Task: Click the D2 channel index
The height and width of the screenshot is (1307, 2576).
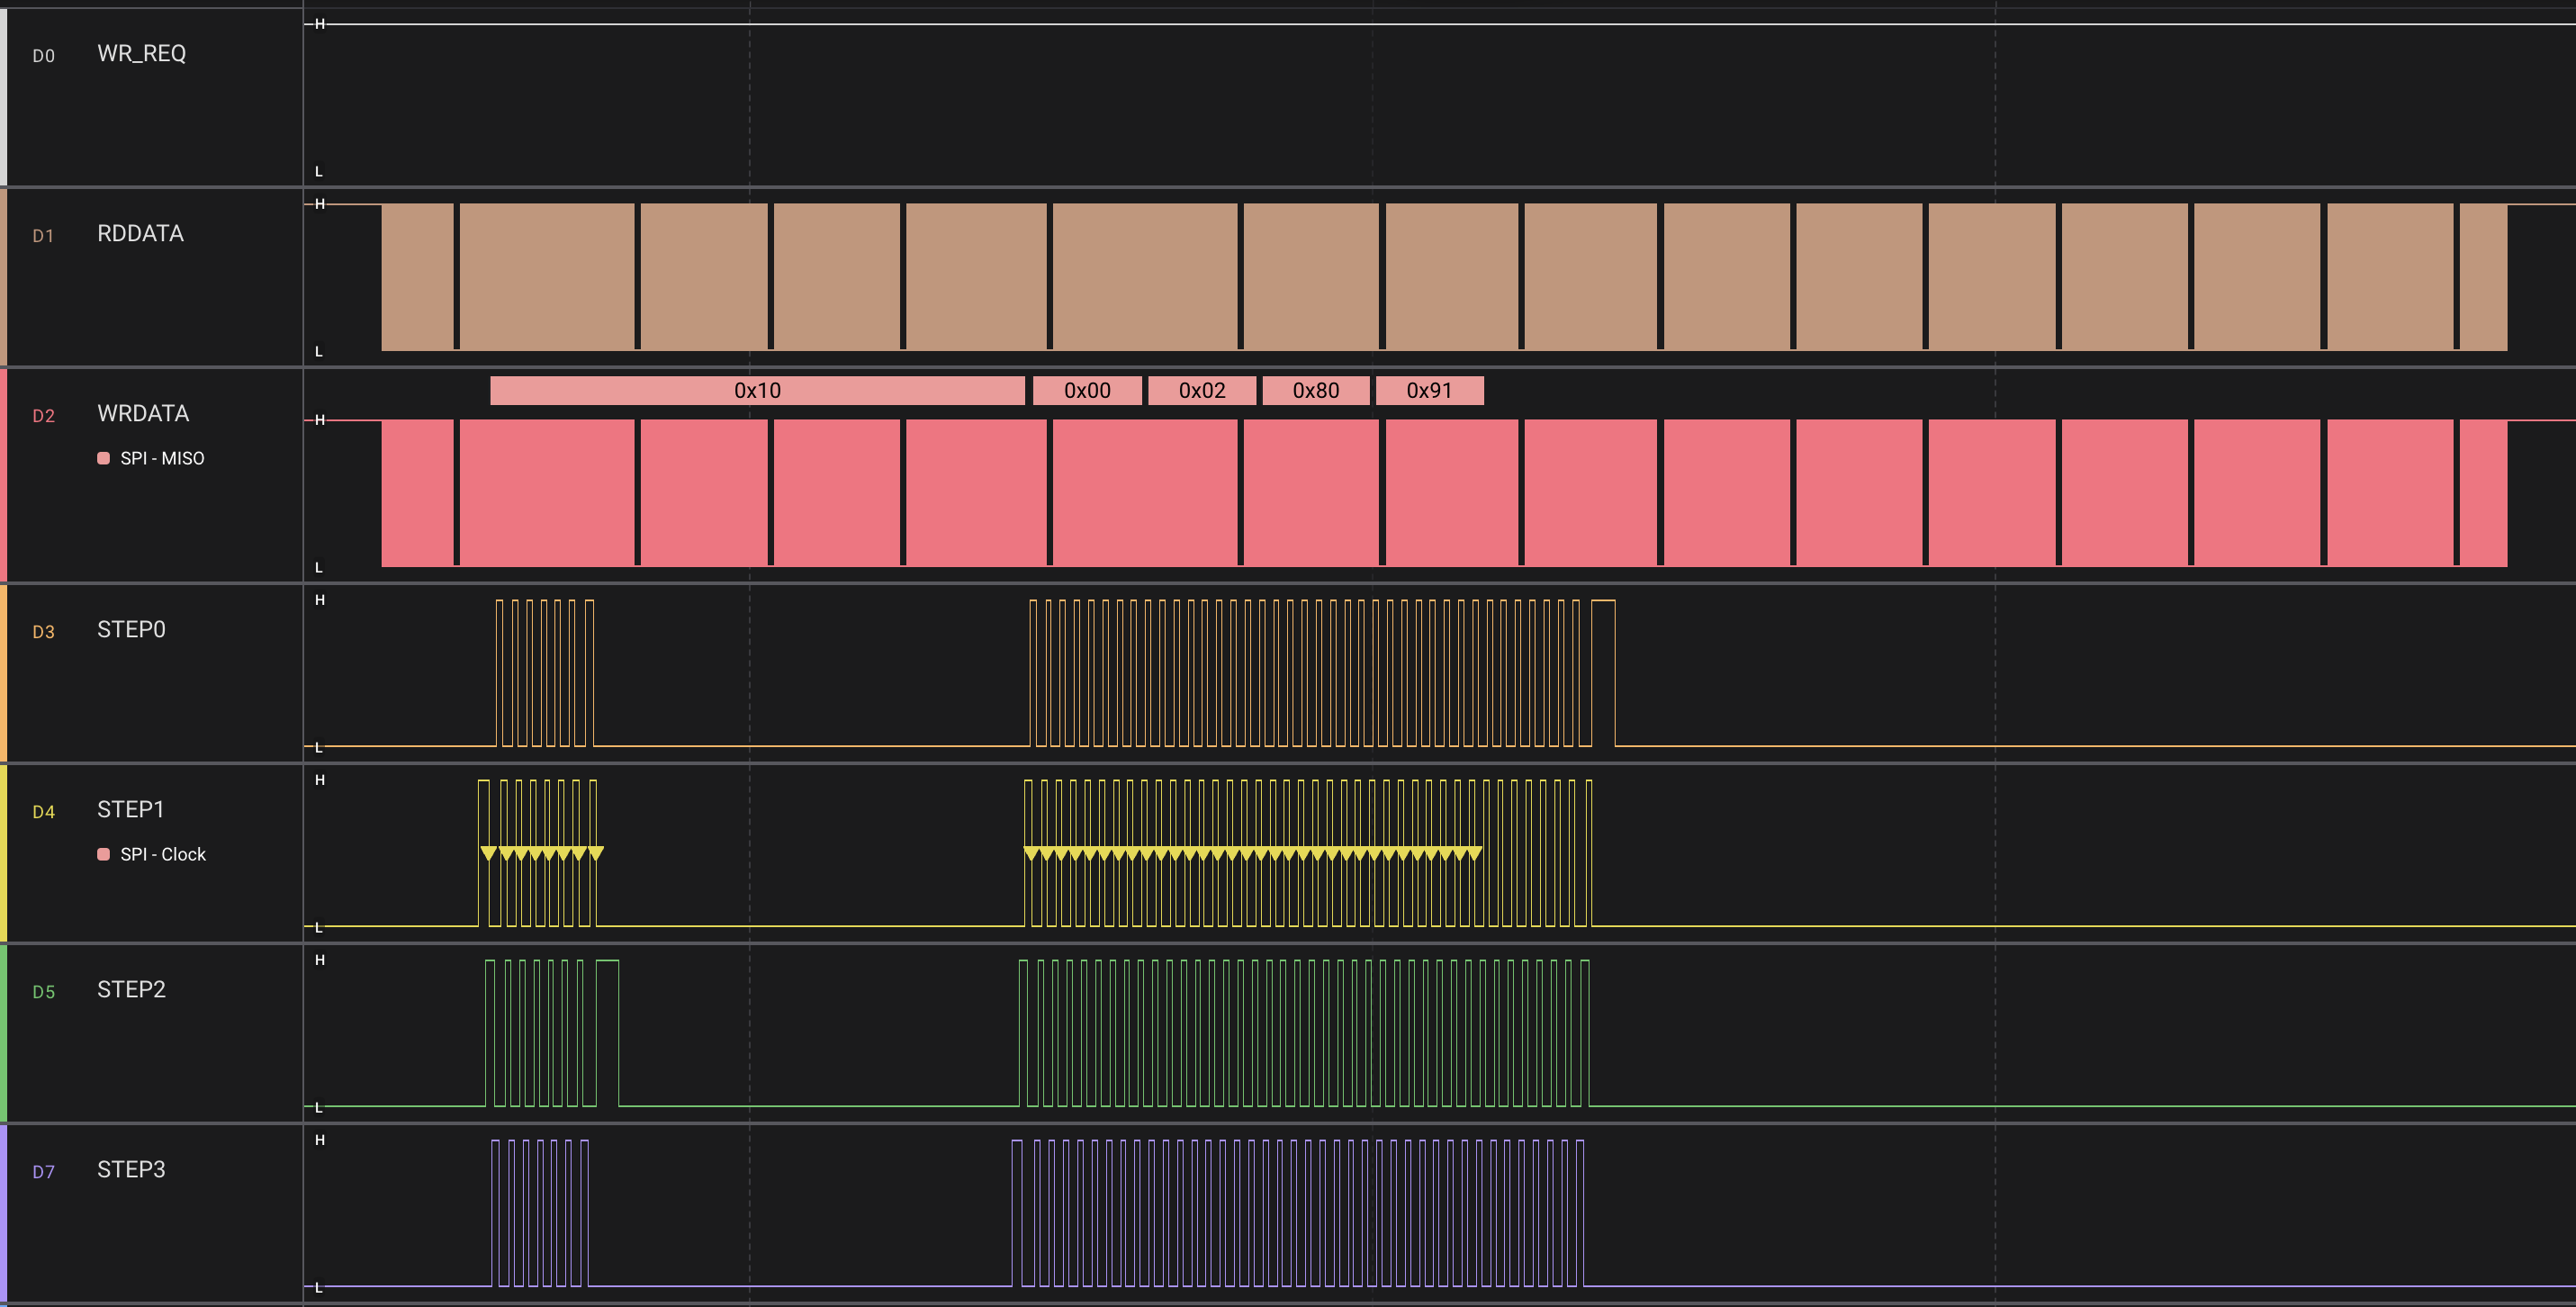Action: (x=43, y=416)
